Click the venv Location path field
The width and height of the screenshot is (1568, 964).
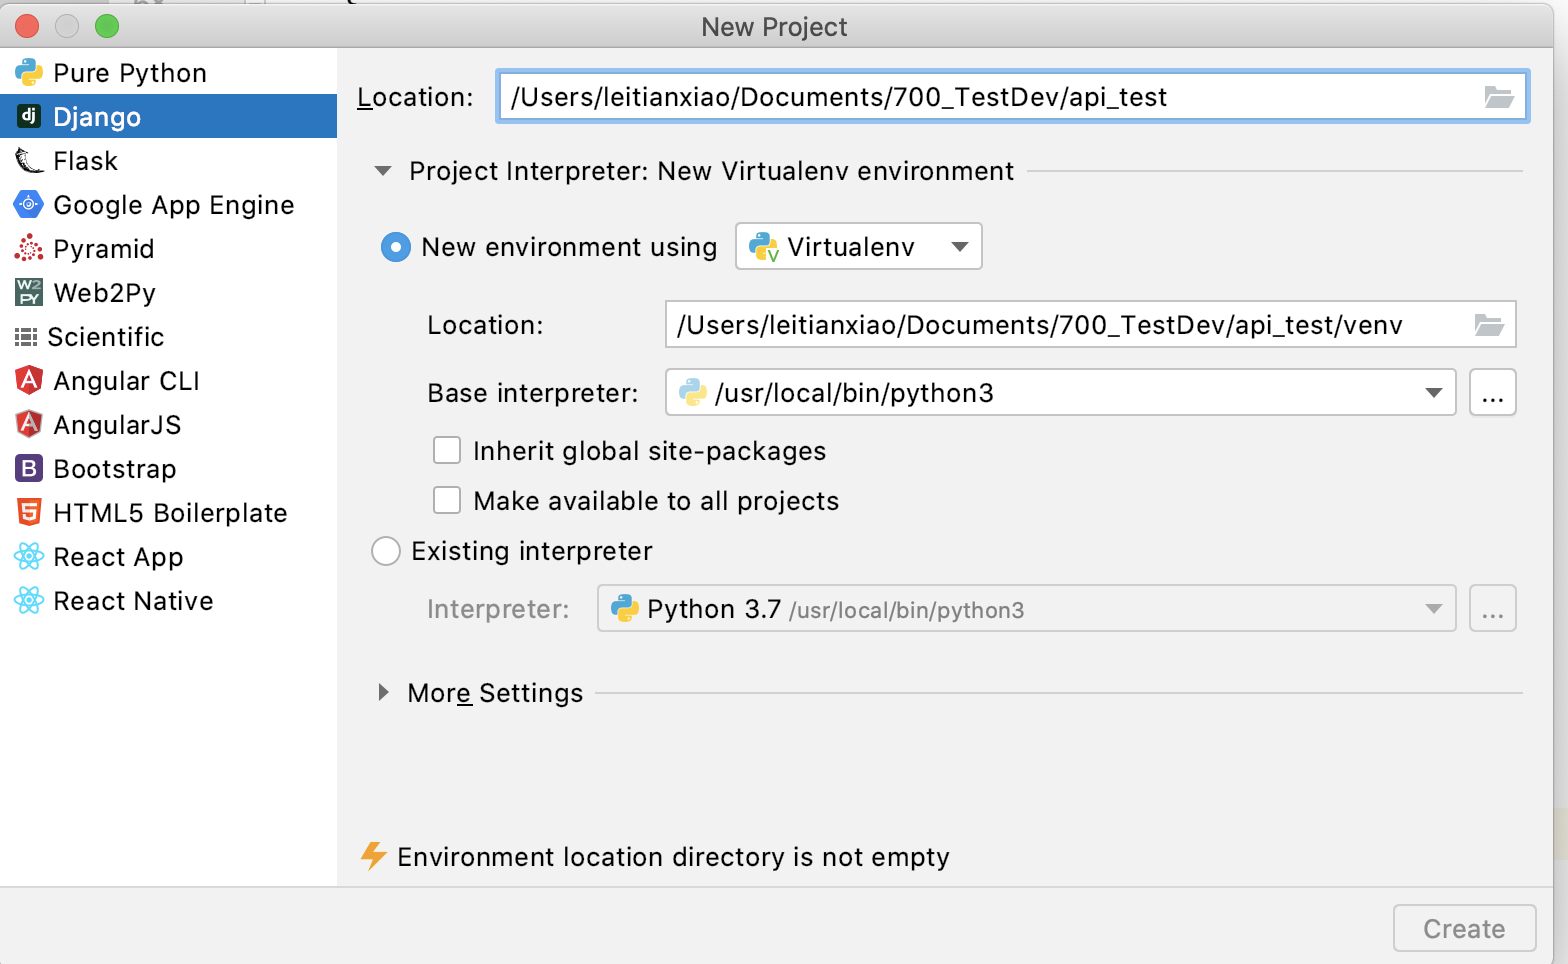click(1060, 325)
